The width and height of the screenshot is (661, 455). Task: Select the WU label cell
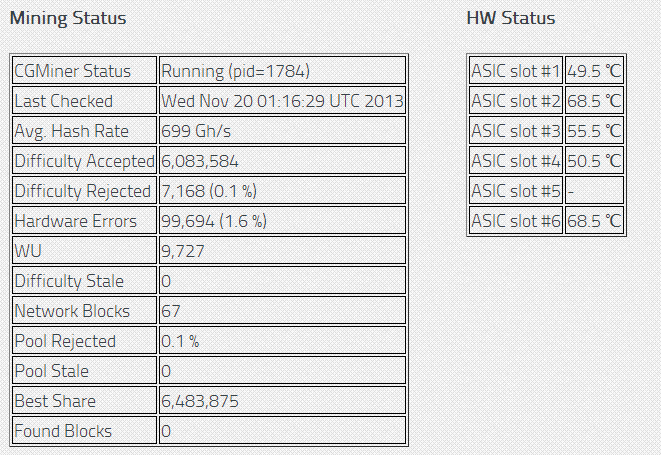coord(84,250)
